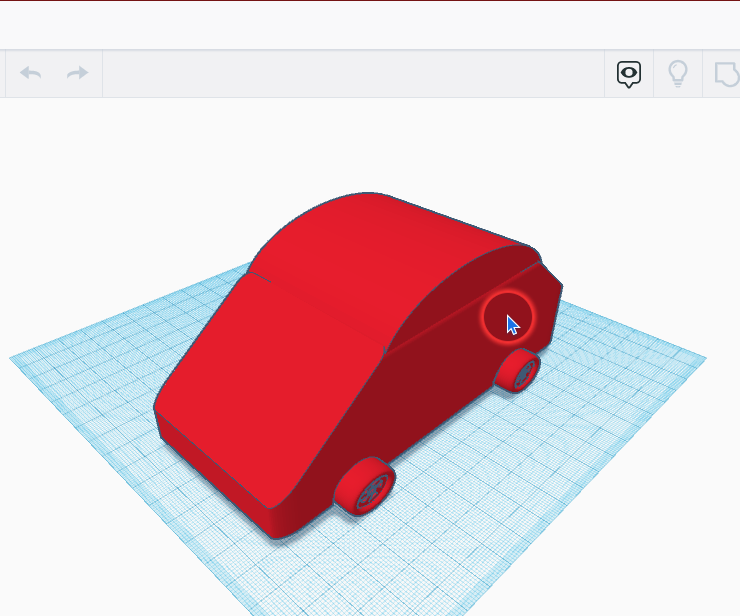Click the Undo arrow in the toolbar
Image resolution: width=740 pixels, height=616 pixels.
pyautogui.click(x=31, y=73)
